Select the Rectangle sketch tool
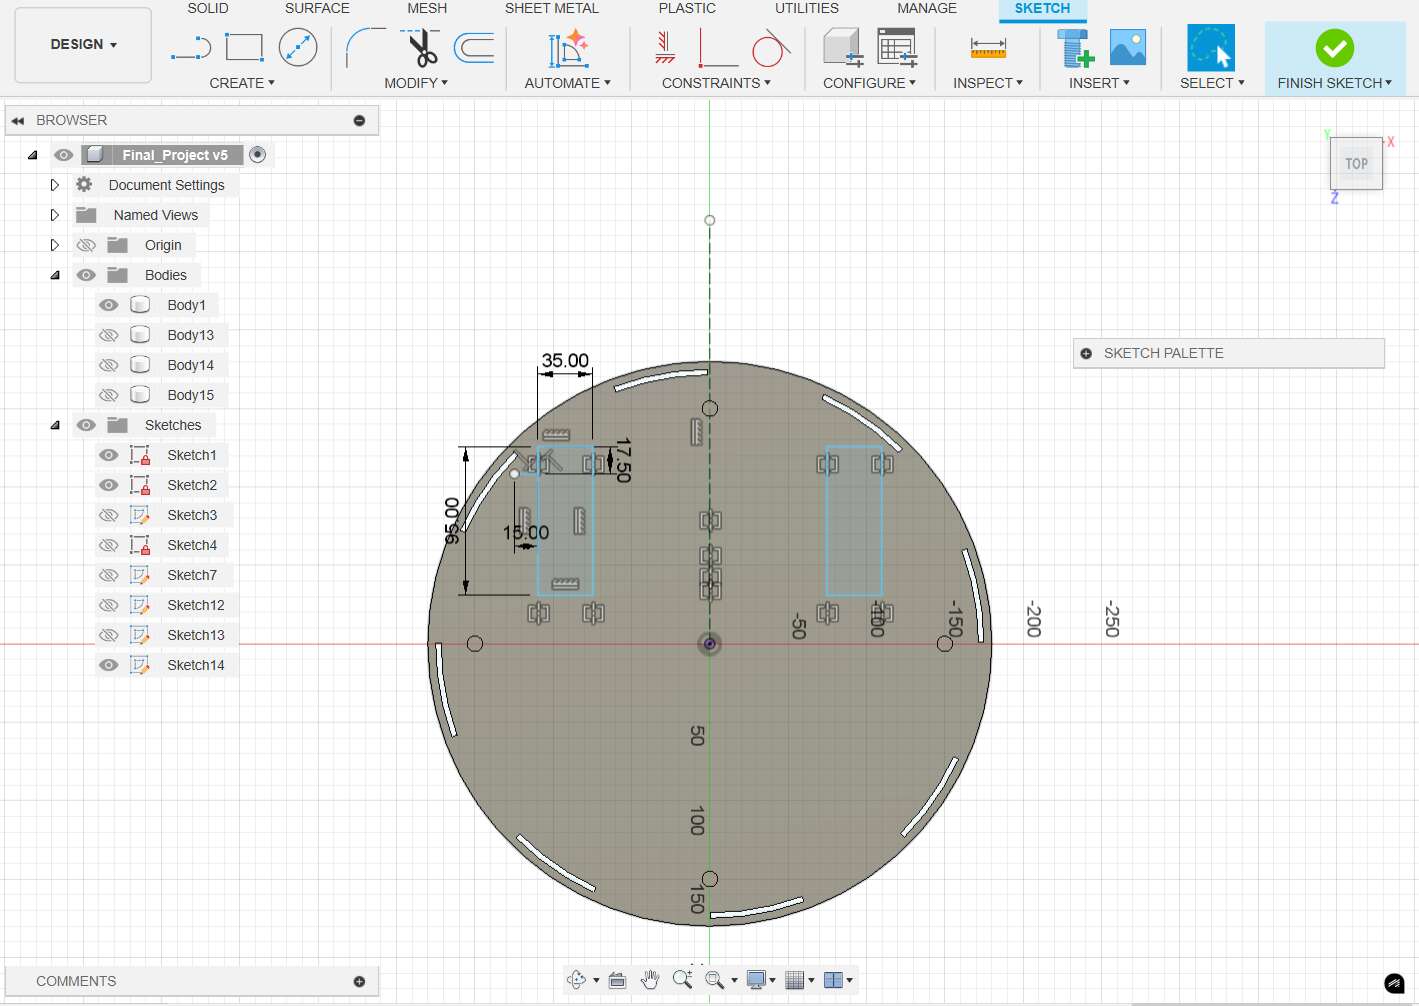The height and width of the screenshot is (1006, 1419). point(244,47)
